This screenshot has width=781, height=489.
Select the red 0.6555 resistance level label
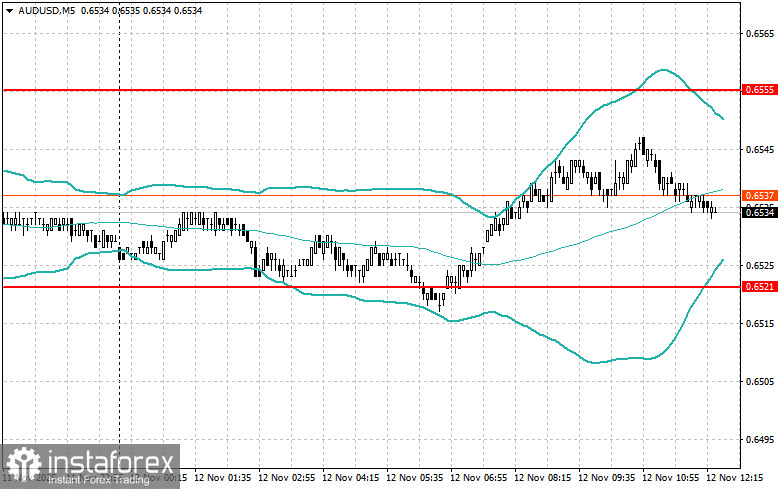759,90
